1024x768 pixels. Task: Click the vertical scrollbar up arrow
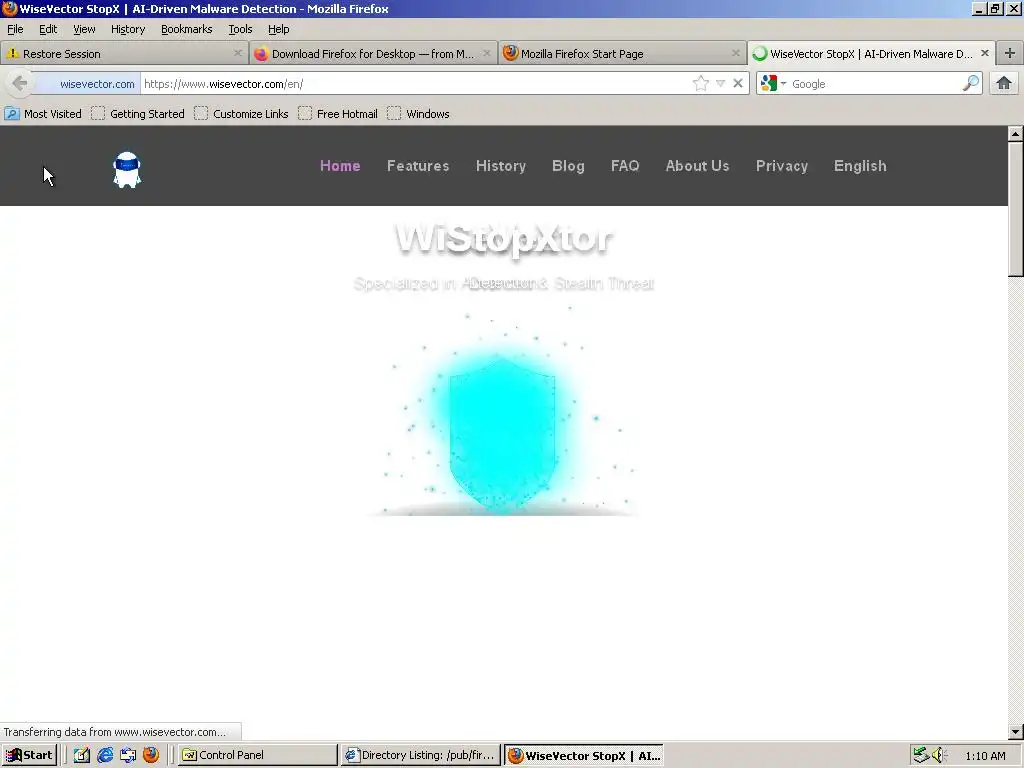[1015, 134]
